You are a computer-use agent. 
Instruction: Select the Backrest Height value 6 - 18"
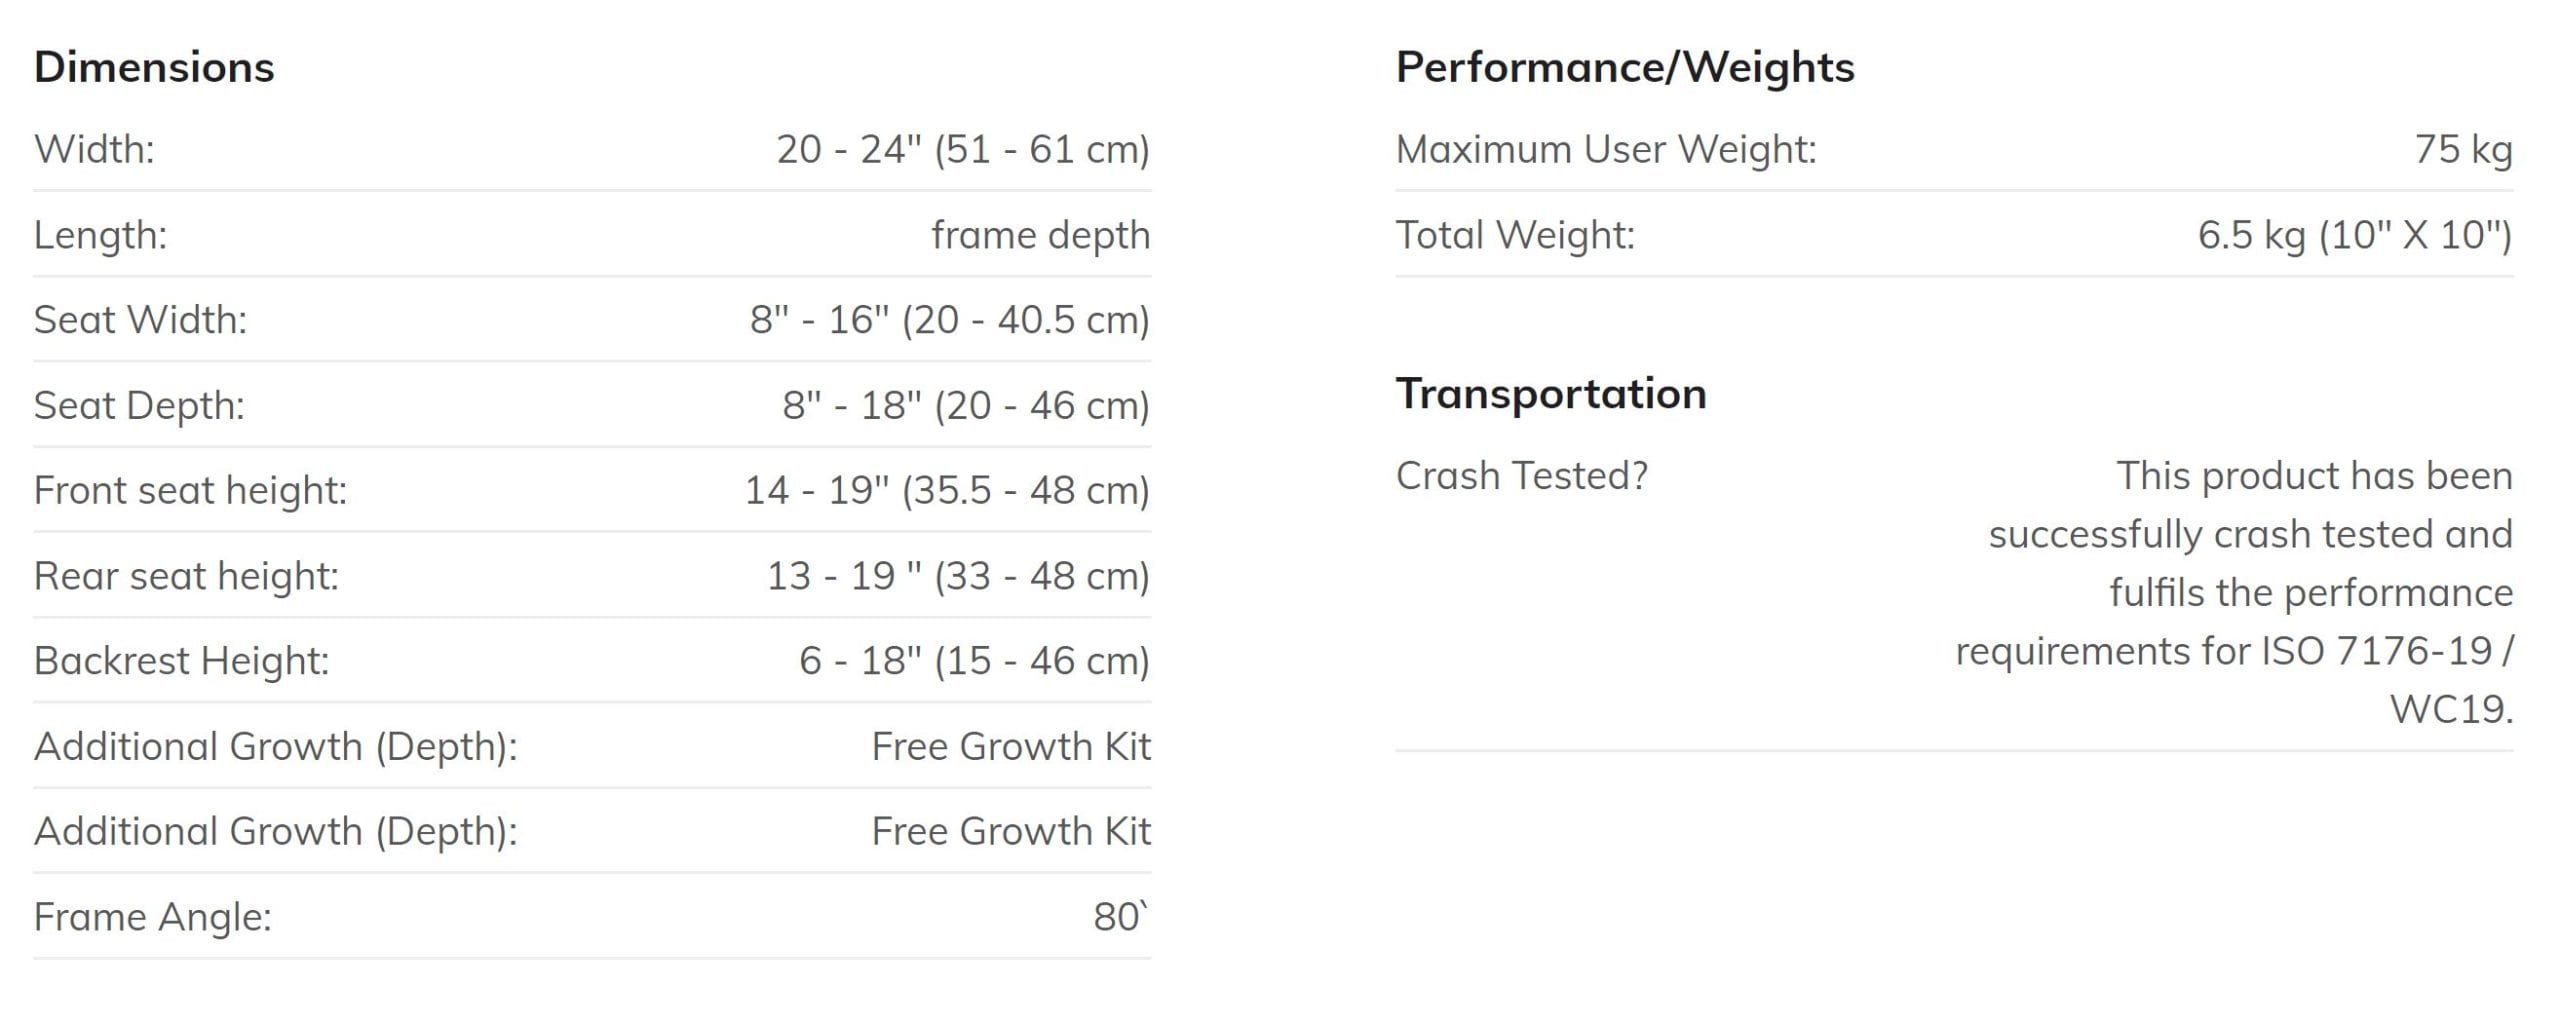point(973,661)
